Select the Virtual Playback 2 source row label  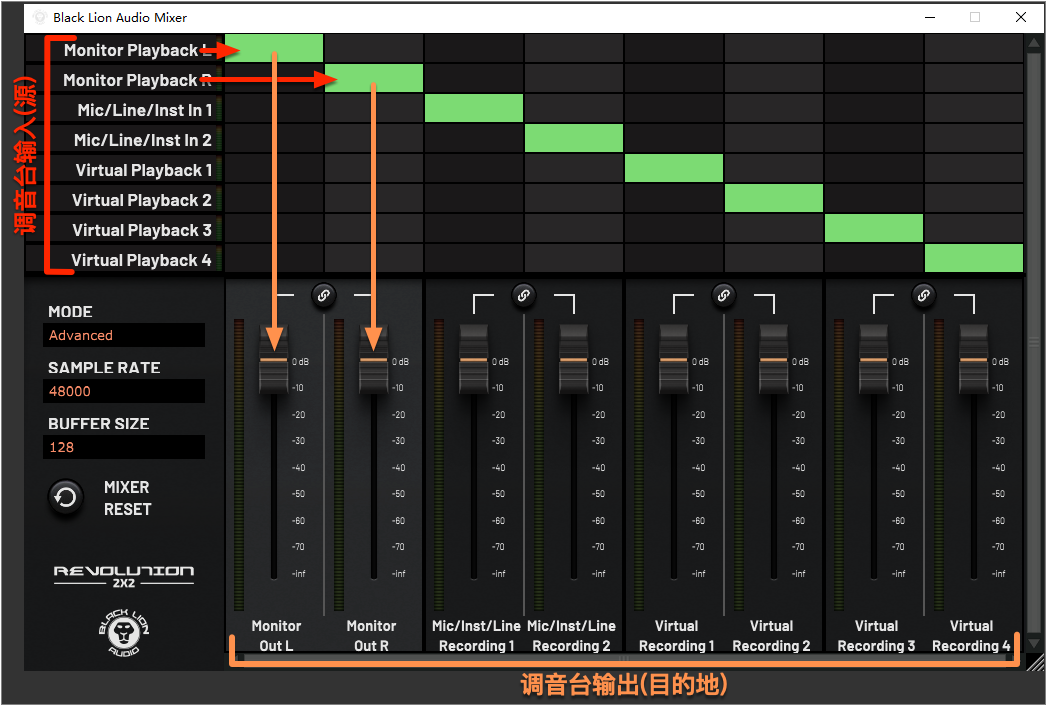142,200
